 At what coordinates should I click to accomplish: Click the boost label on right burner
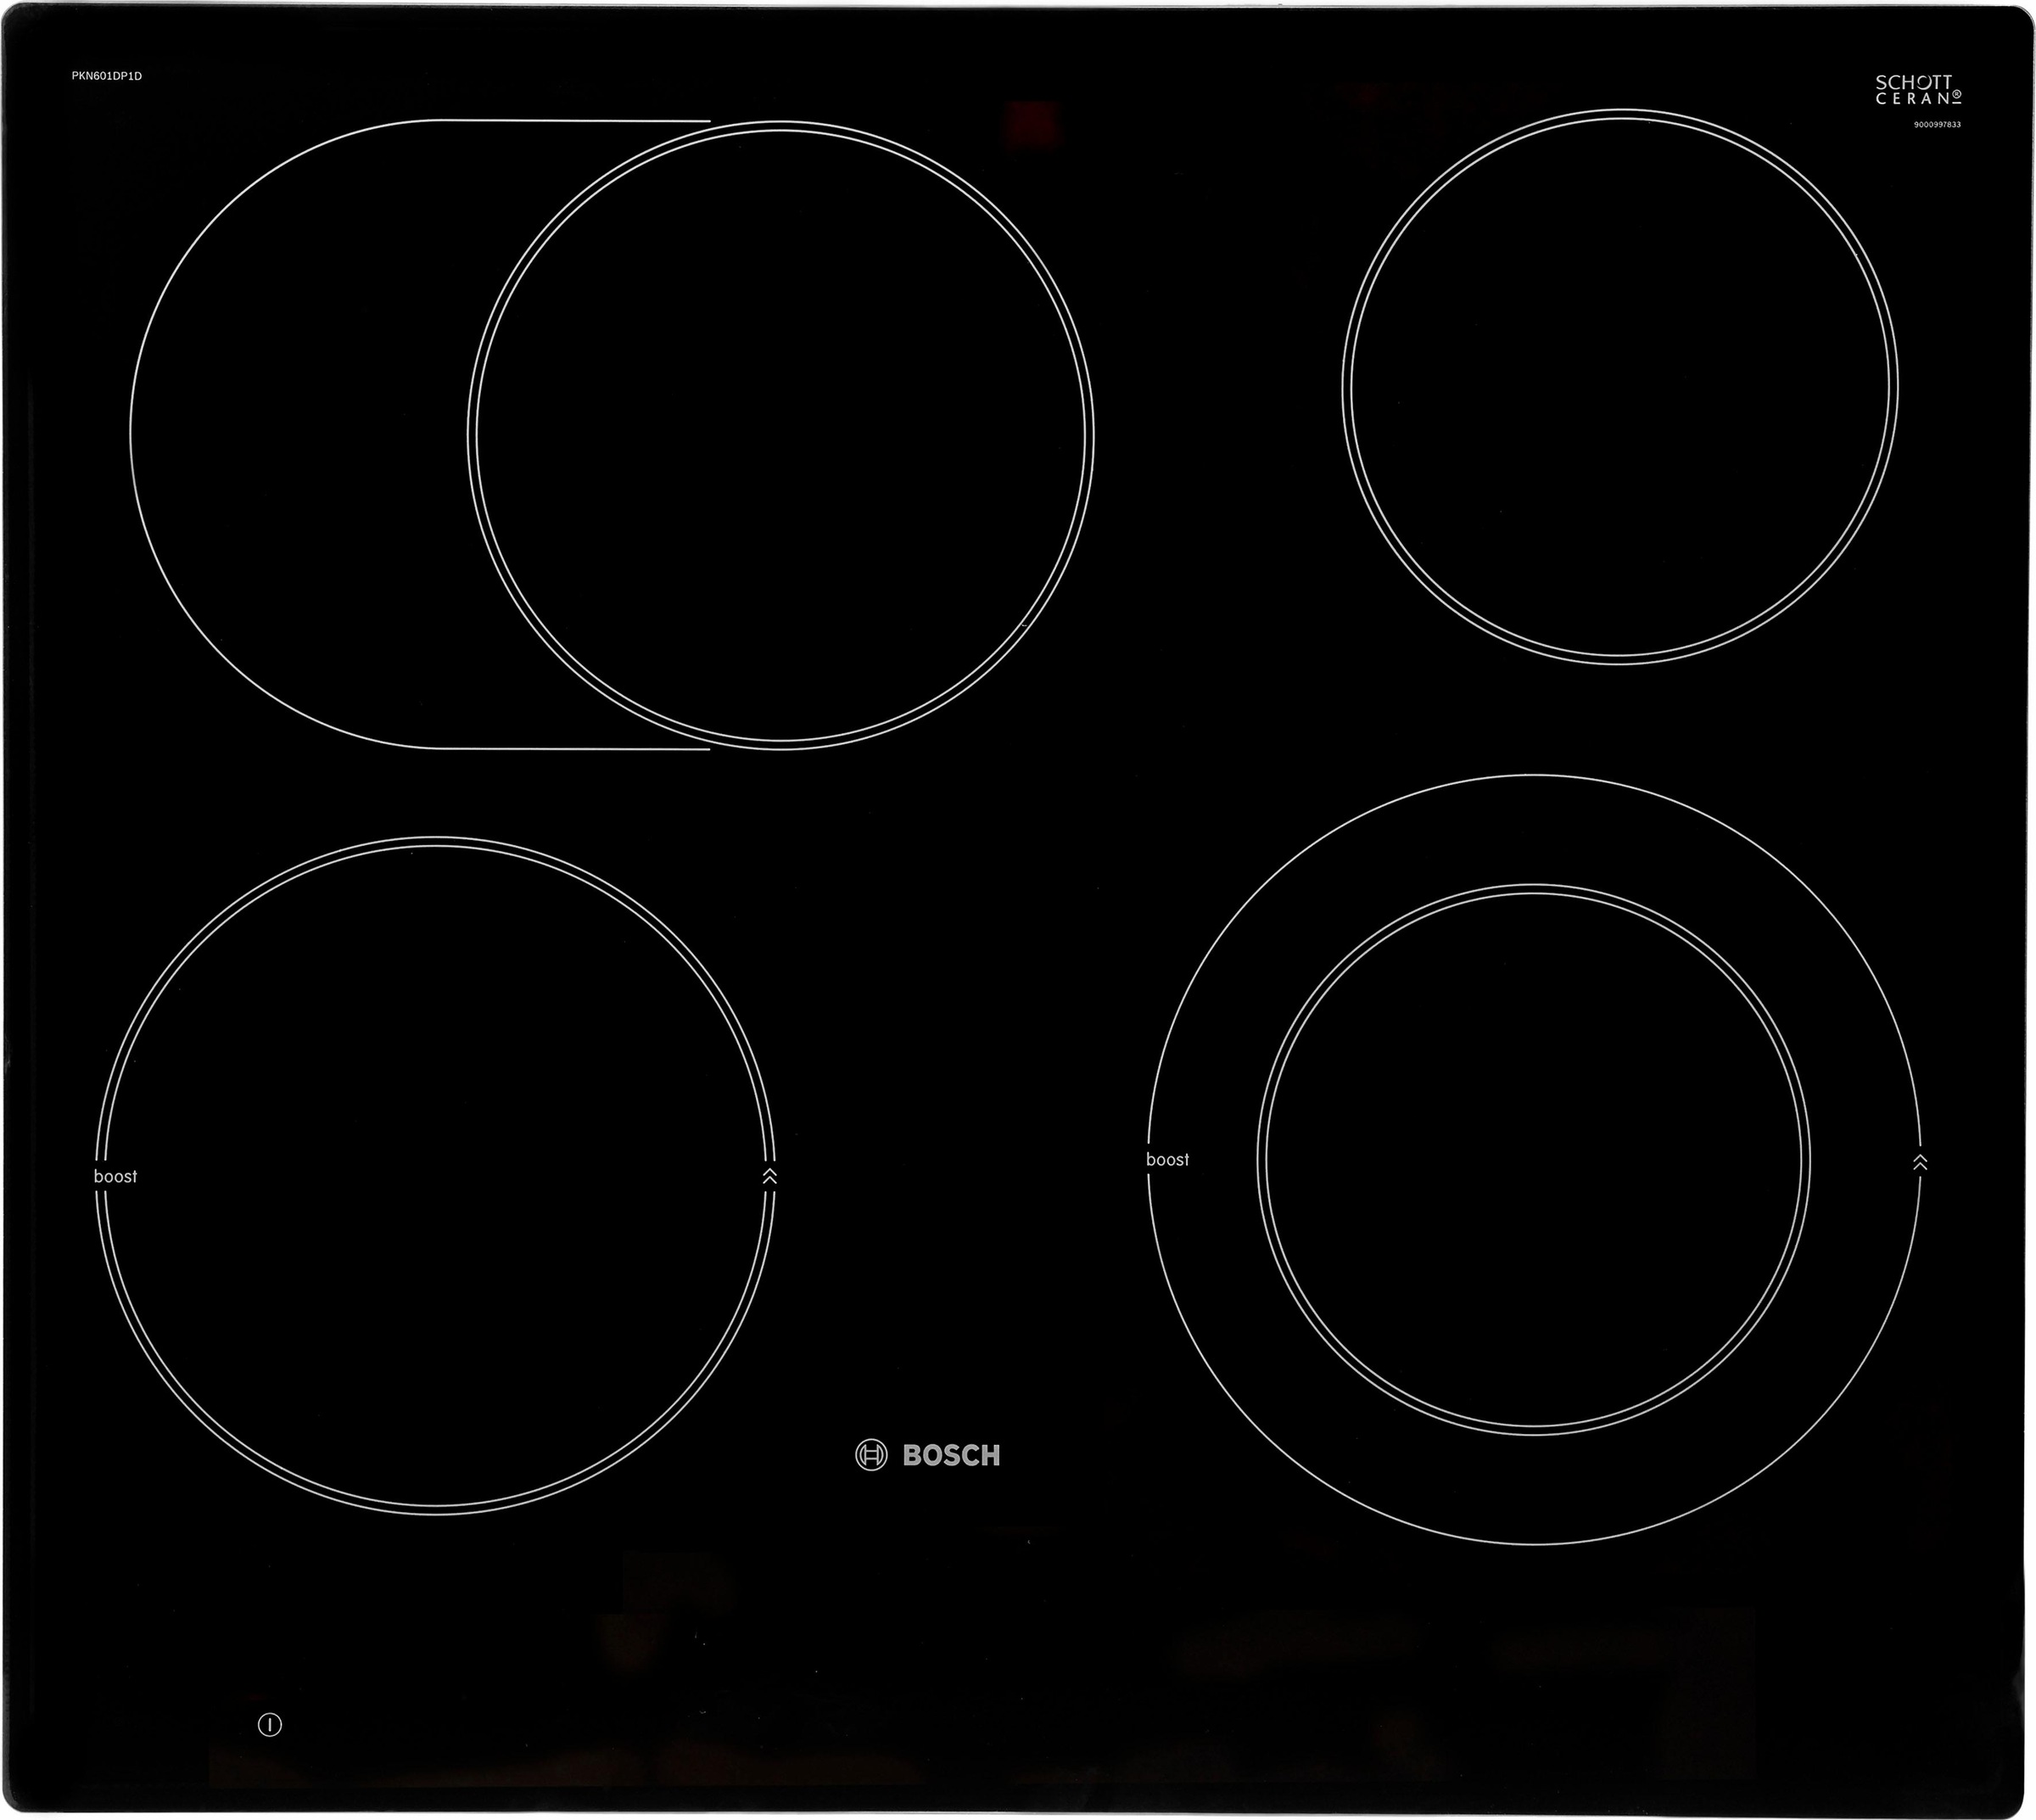(1167, 1160)
